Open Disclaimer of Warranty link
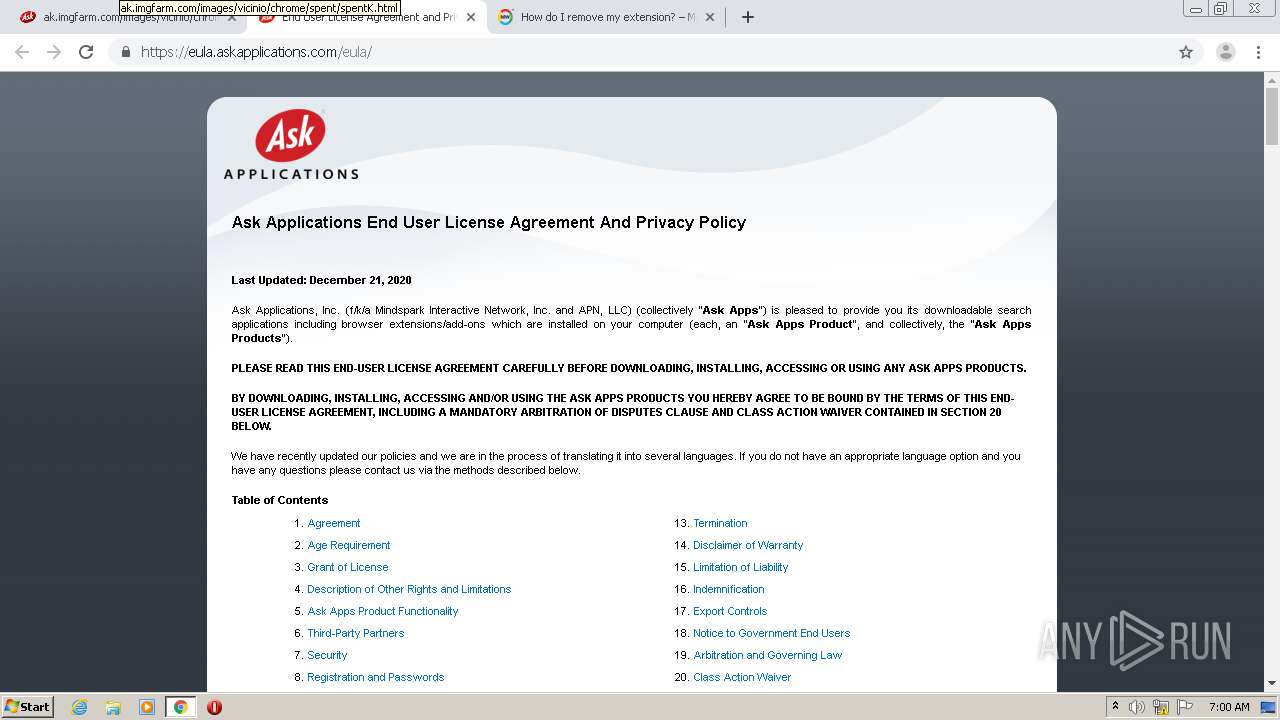1280x720 pixels. point(748,545)
